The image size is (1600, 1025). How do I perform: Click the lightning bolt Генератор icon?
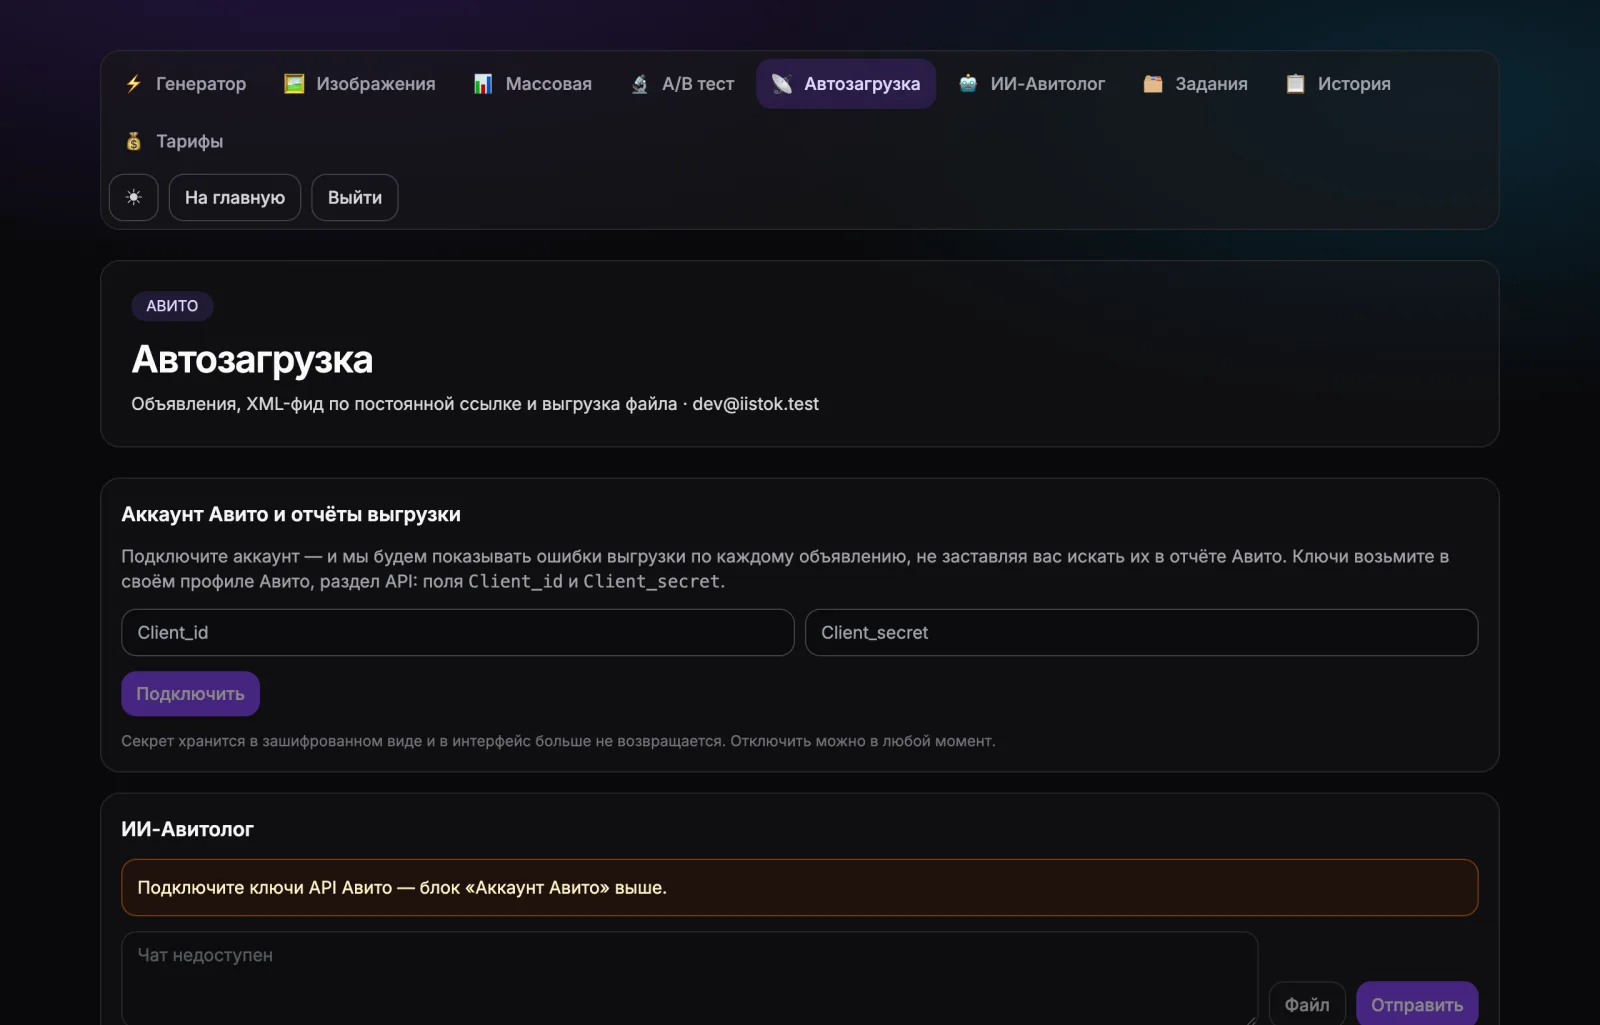(x=134, y=84)
